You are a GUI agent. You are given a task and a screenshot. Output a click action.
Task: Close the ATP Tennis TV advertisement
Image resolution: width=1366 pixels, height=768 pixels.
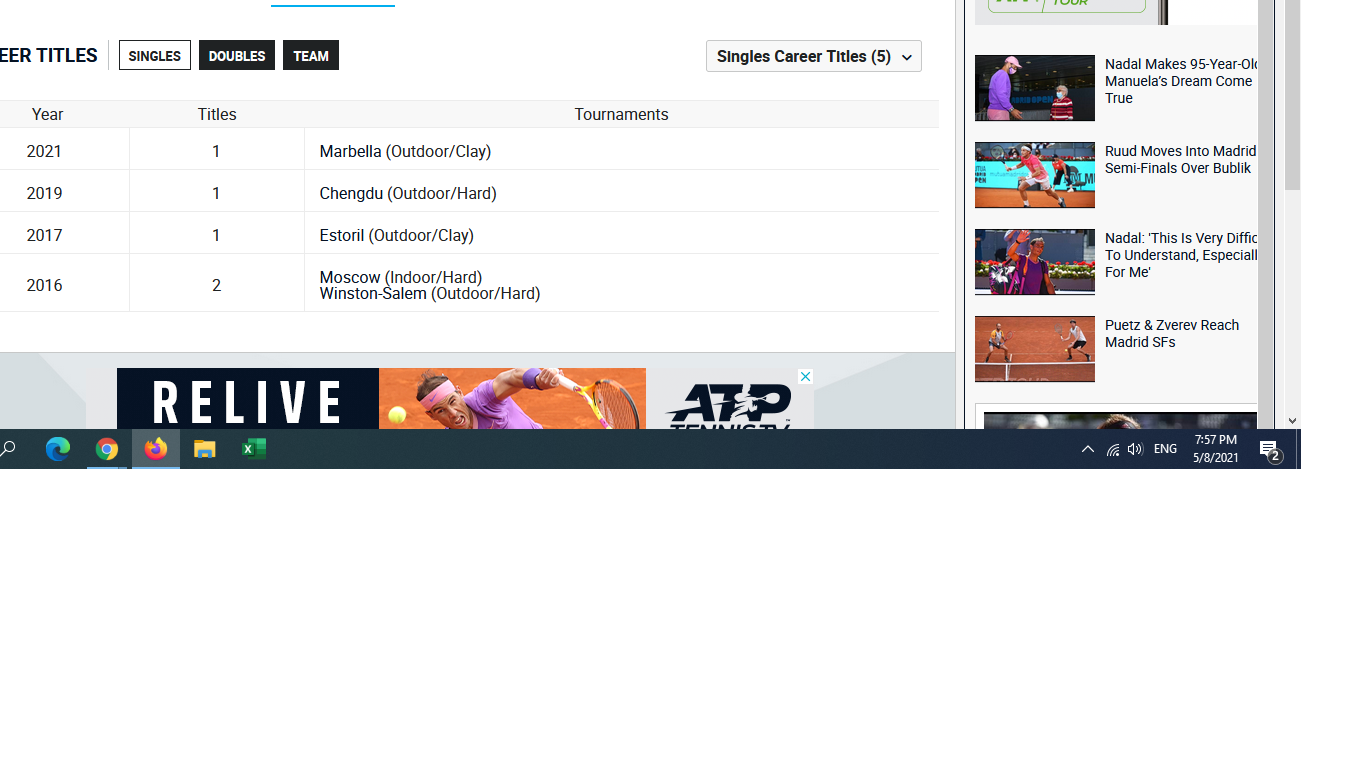[805, 376]
